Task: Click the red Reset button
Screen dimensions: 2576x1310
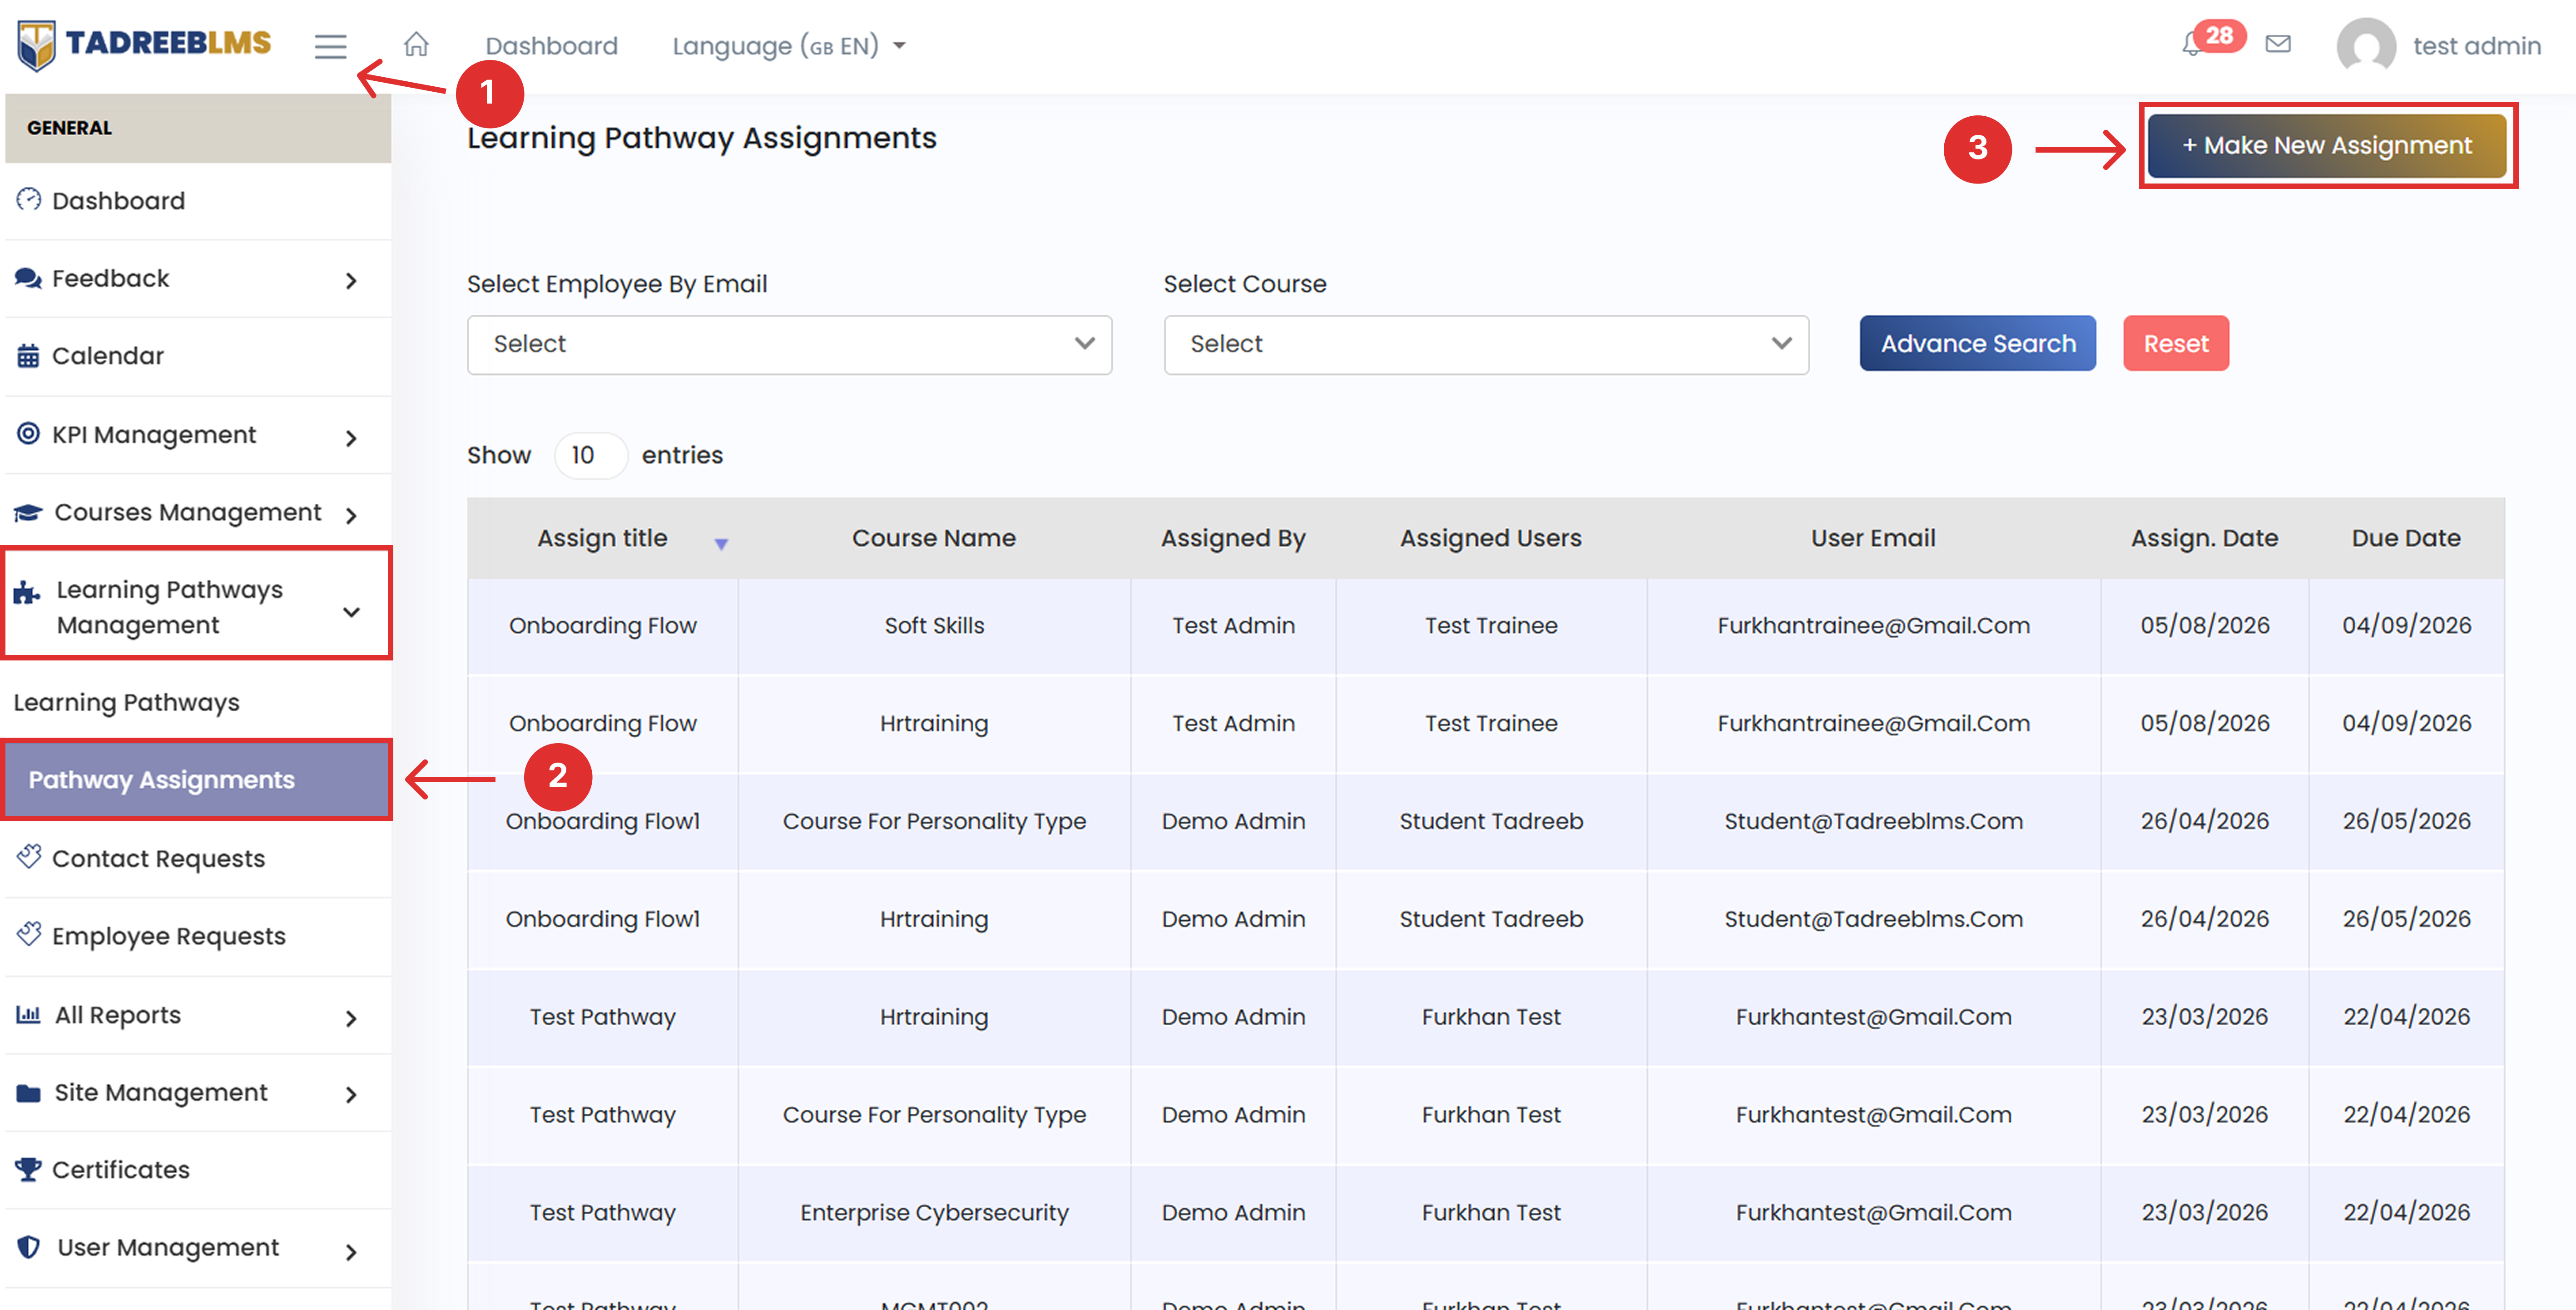Action: tap(2176, 344)
